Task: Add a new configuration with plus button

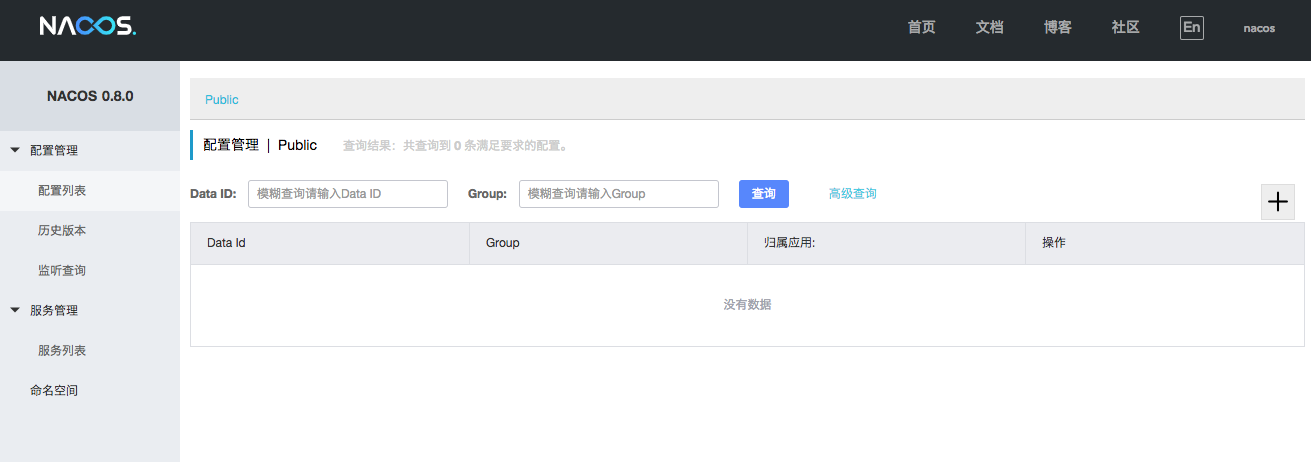Action: click(x=1278, y=202)
